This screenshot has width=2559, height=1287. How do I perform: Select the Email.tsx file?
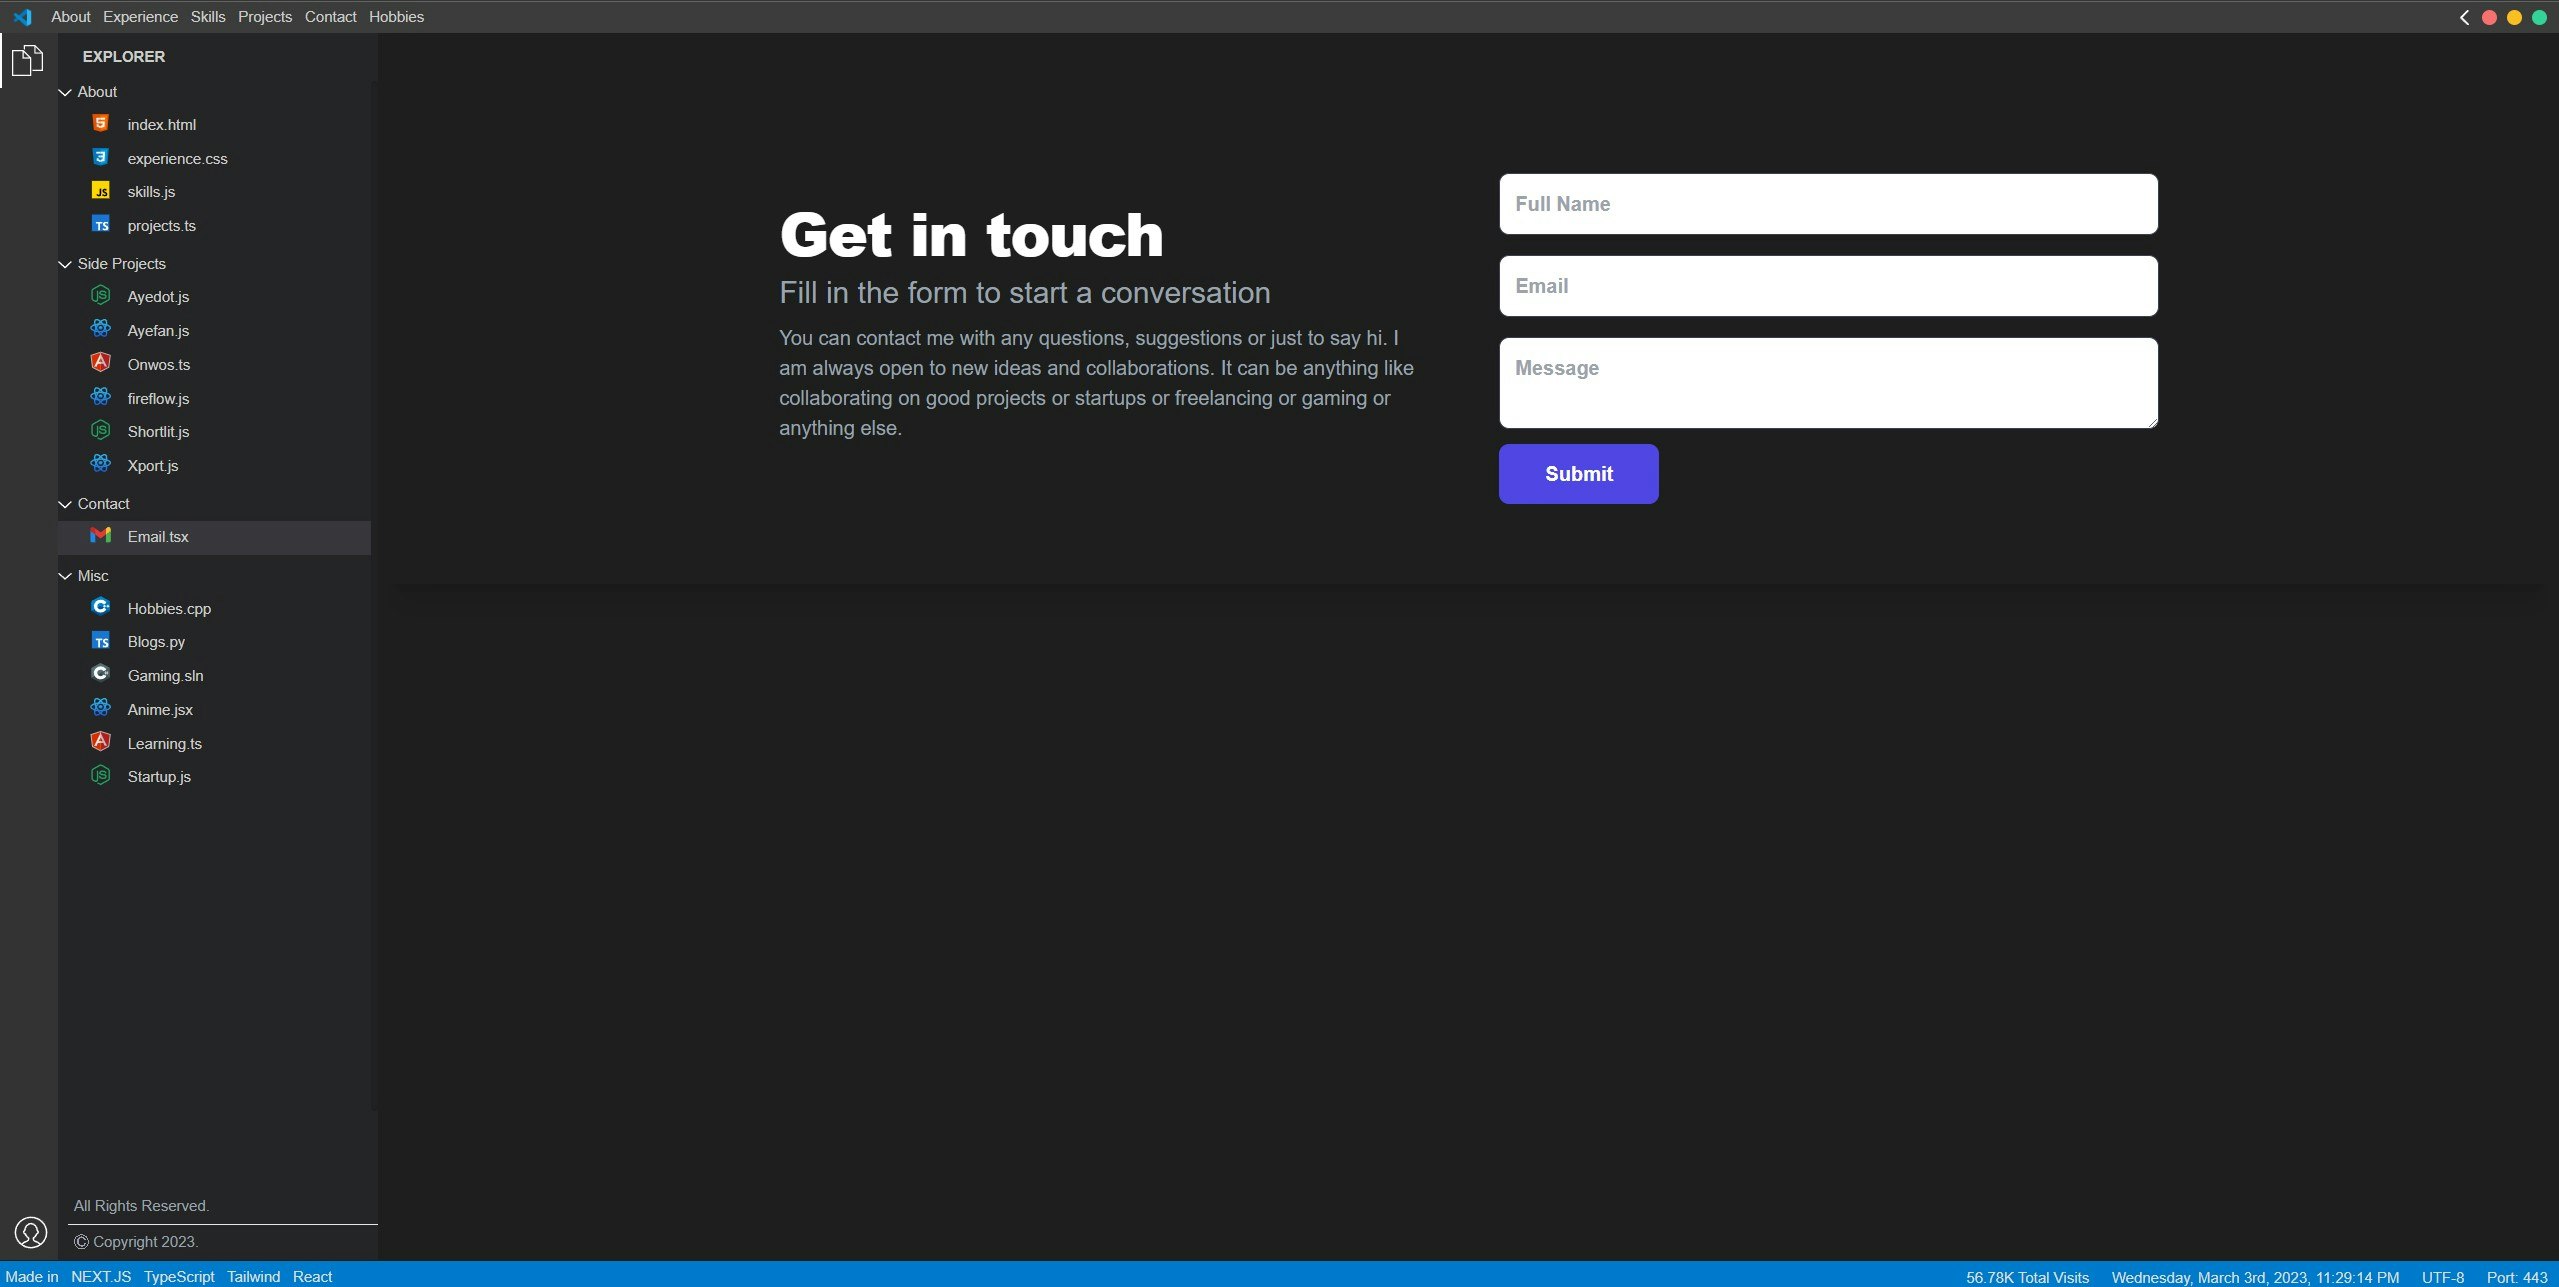pos(214,537)
